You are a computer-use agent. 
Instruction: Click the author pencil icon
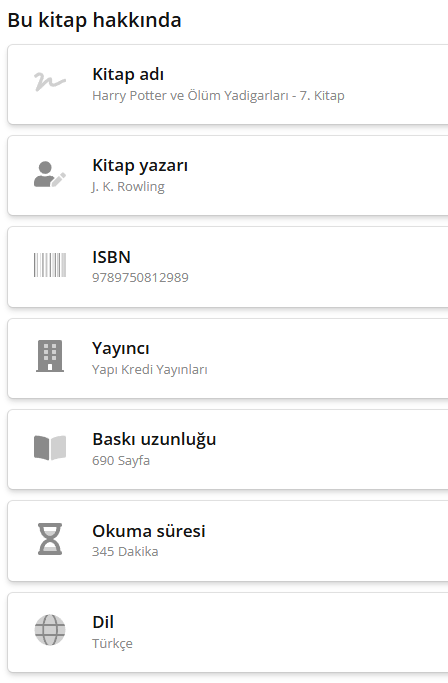coord(50,174)
